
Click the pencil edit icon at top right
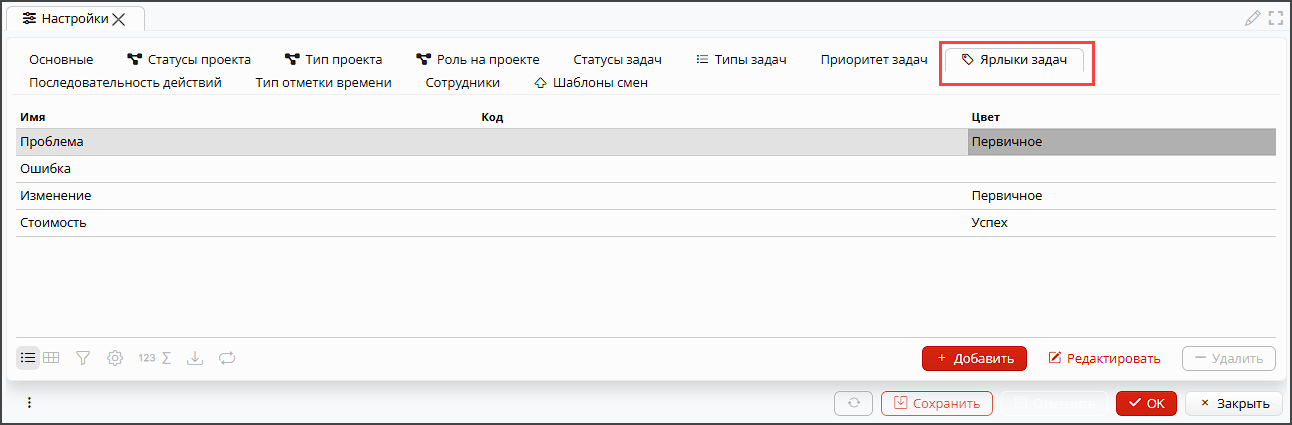1252,17
